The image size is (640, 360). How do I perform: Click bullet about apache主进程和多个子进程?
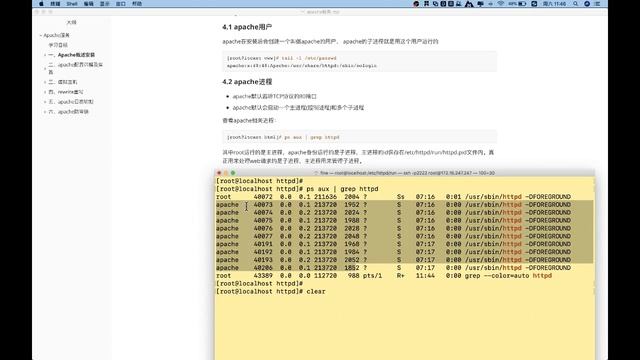pos(298,108)
